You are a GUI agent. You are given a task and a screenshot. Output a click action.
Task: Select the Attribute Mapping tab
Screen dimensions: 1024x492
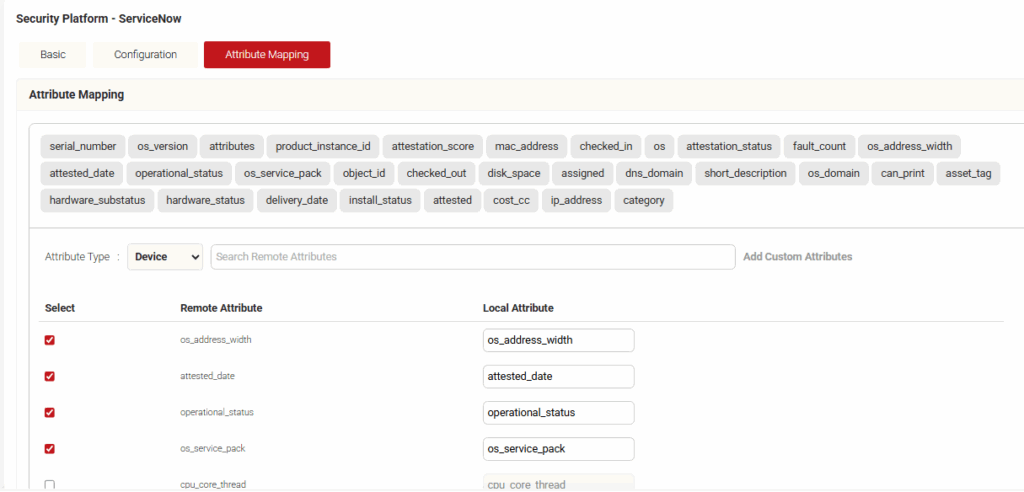point(267,55)
